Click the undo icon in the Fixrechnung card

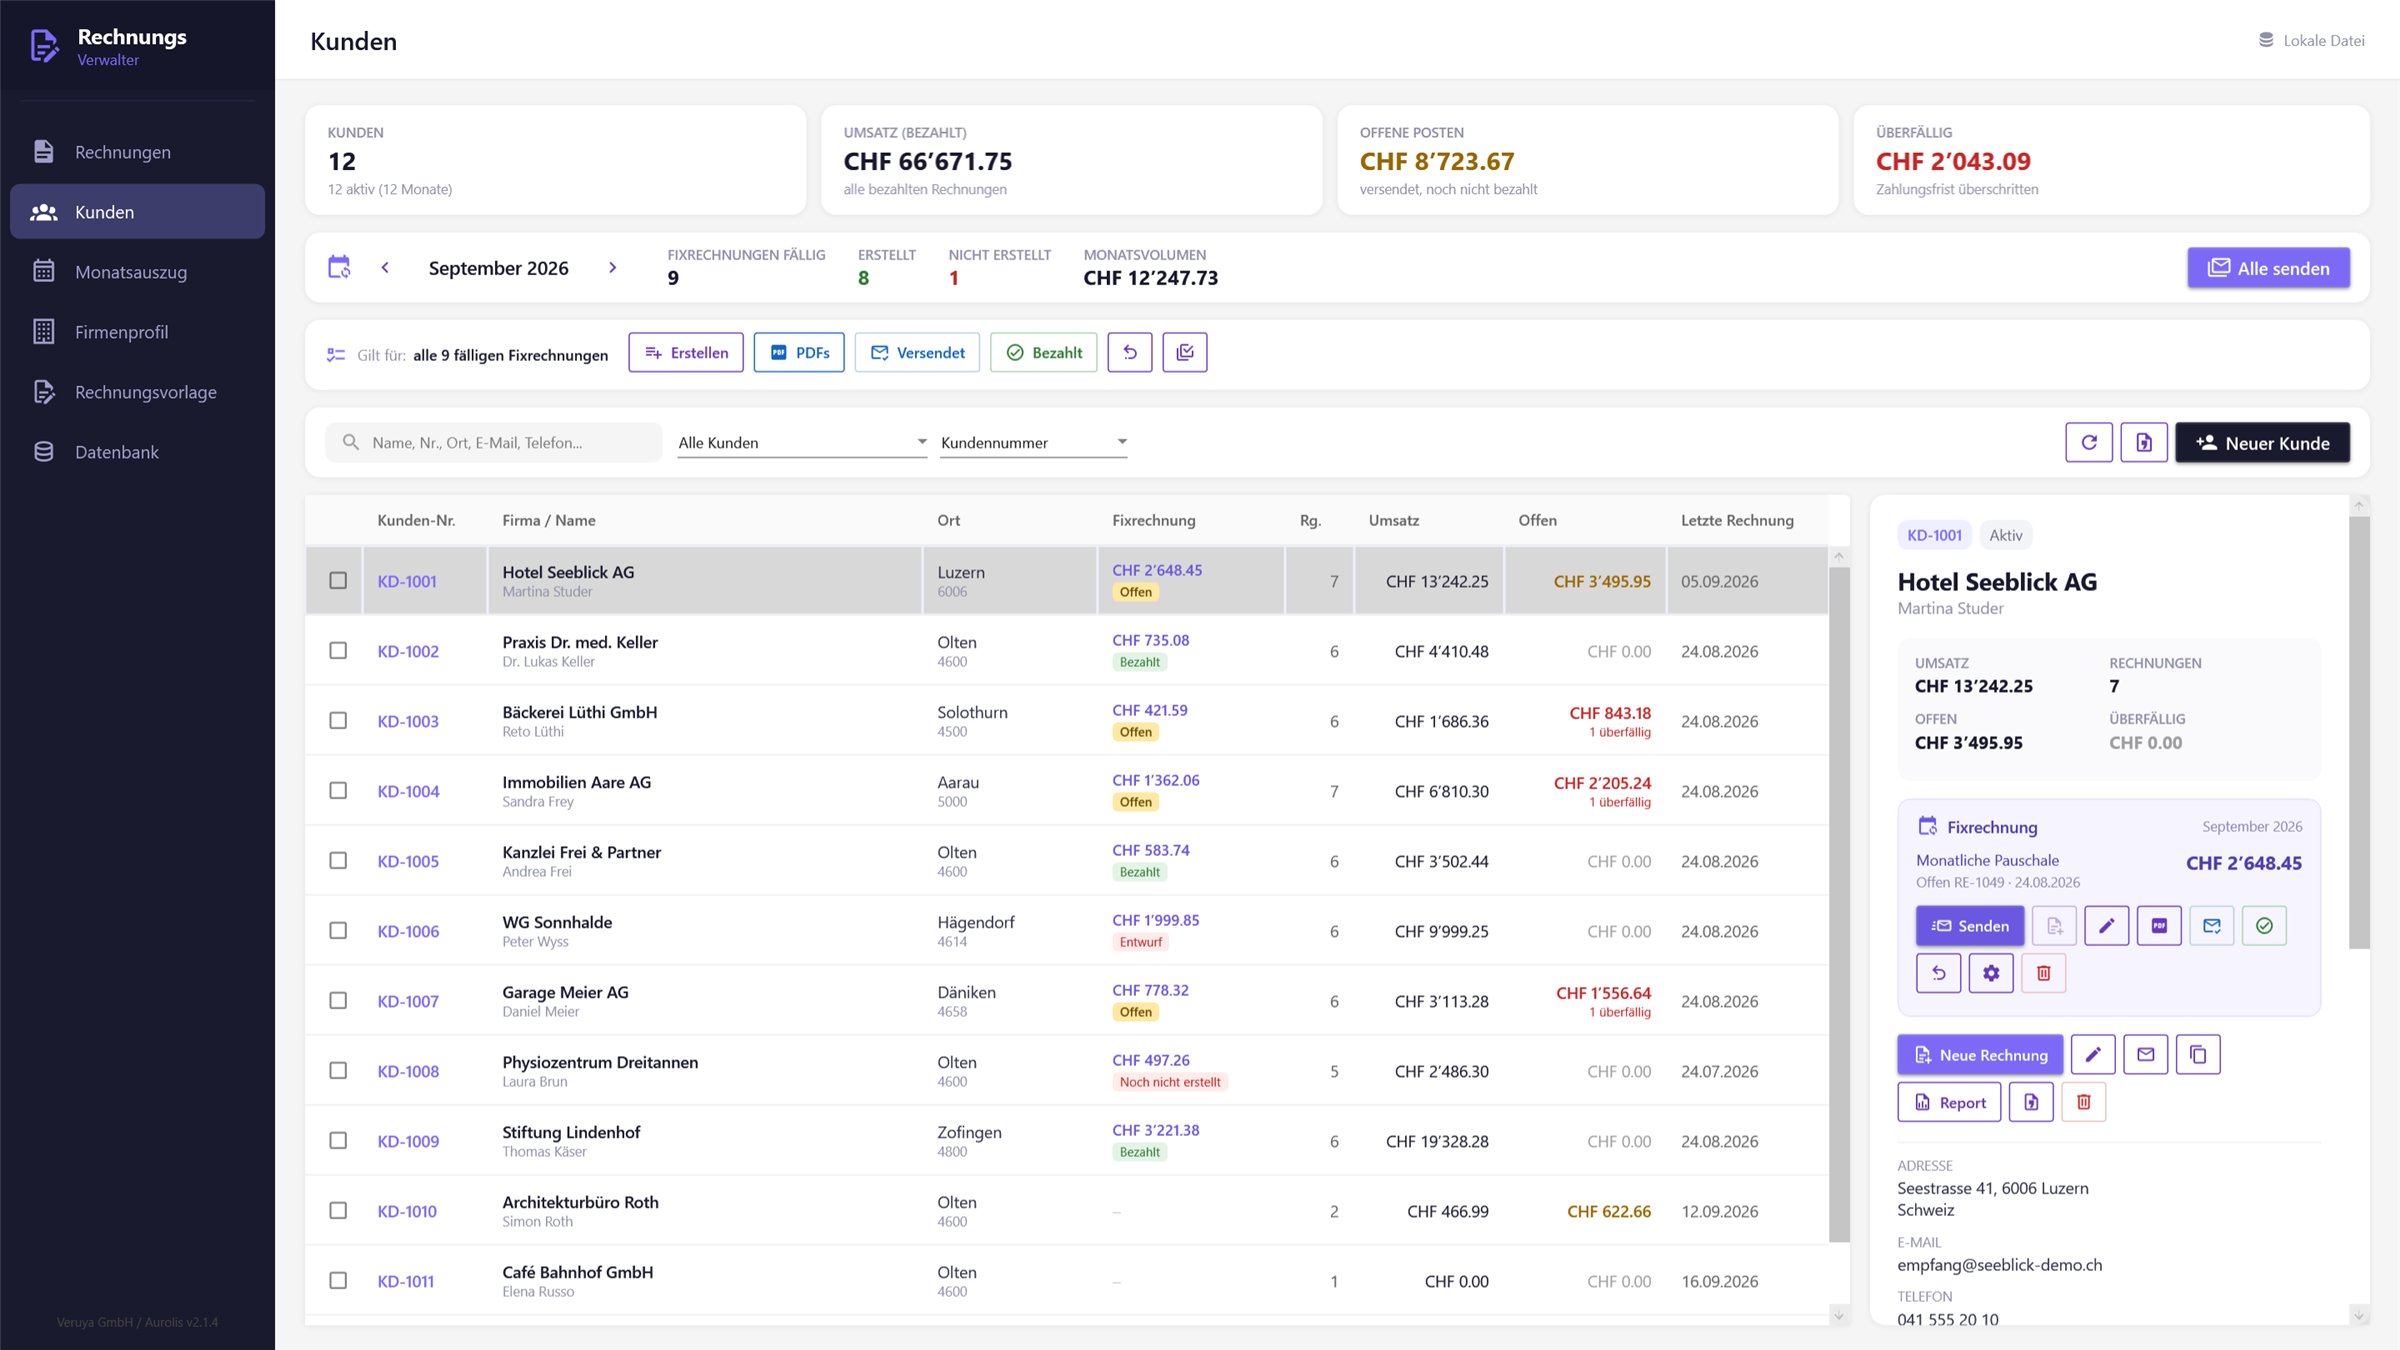point(1939,973)
